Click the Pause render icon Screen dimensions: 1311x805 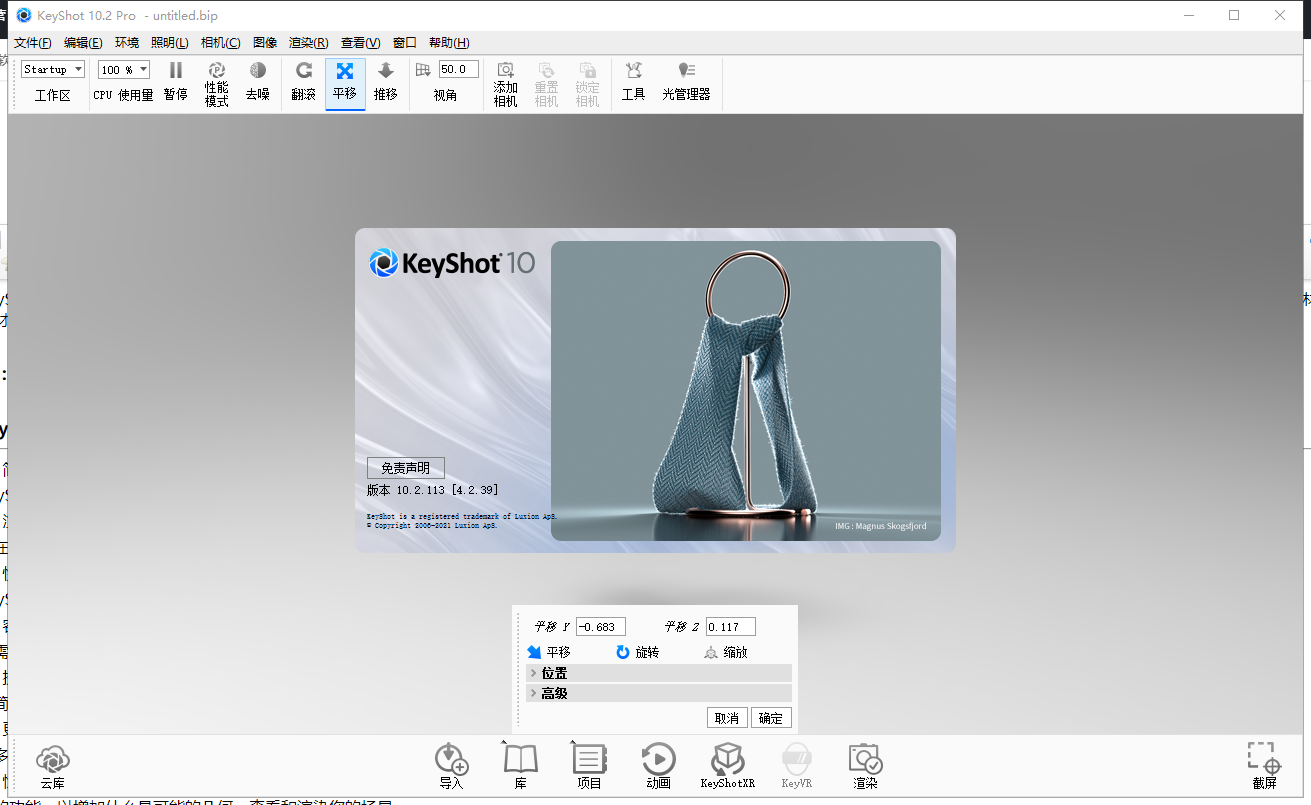[x=175, y=71]
